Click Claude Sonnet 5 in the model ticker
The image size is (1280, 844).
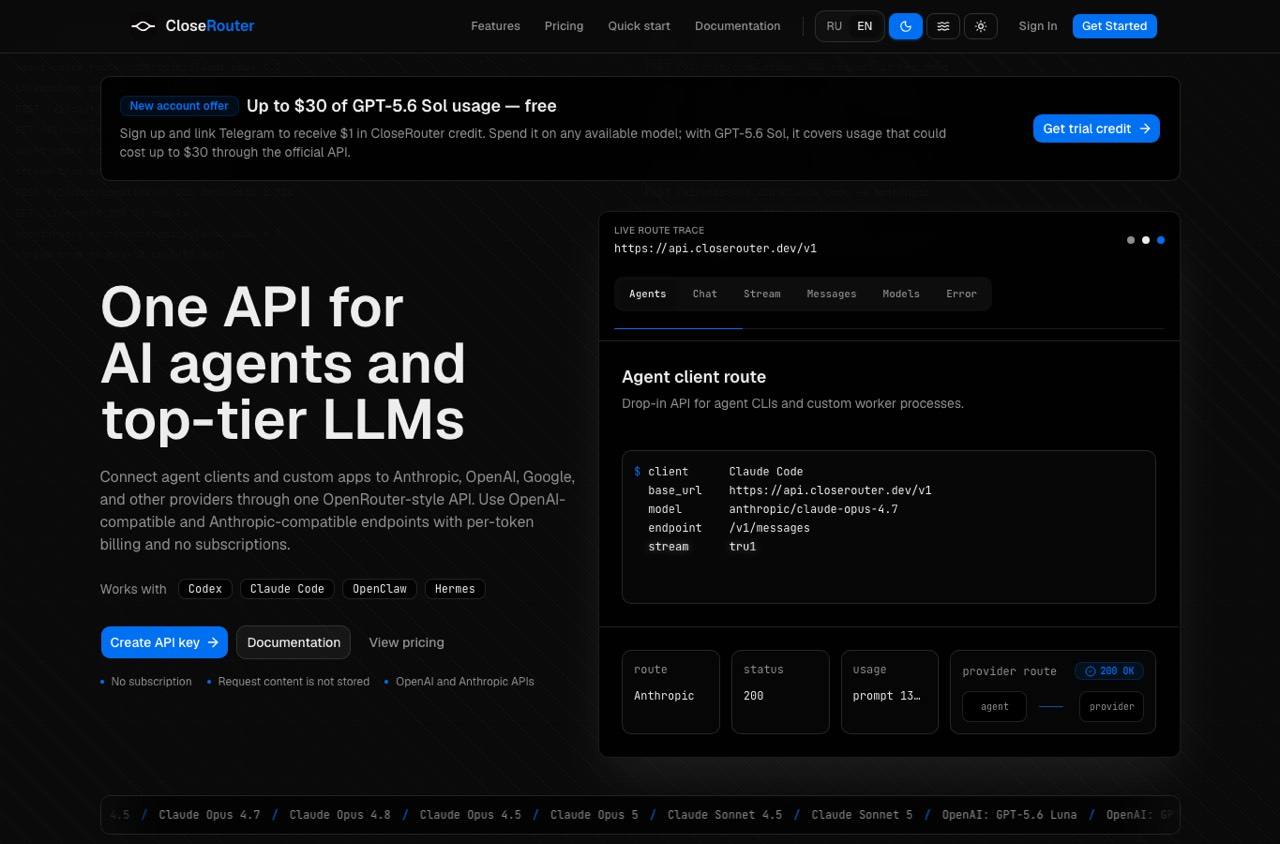tap(862, 815)
